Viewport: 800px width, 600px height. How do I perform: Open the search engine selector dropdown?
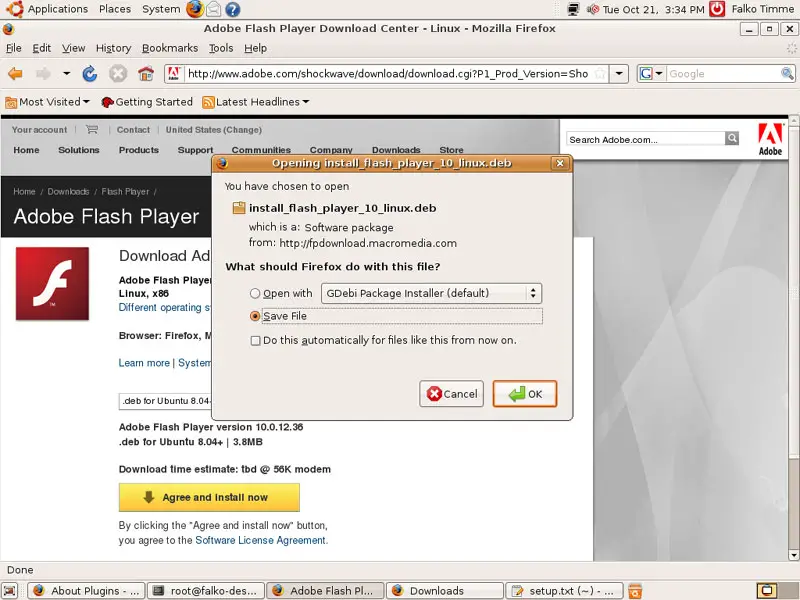coord(652,74)
